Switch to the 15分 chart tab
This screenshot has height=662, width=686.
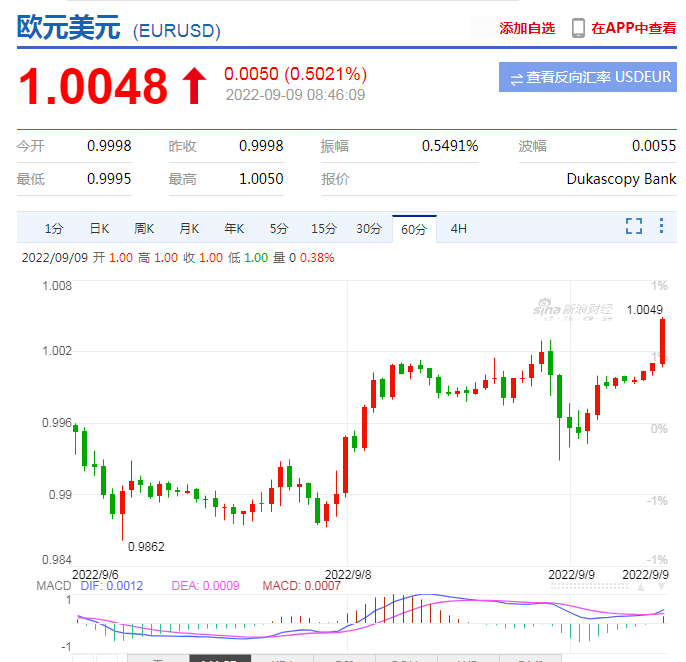point(324,228)
